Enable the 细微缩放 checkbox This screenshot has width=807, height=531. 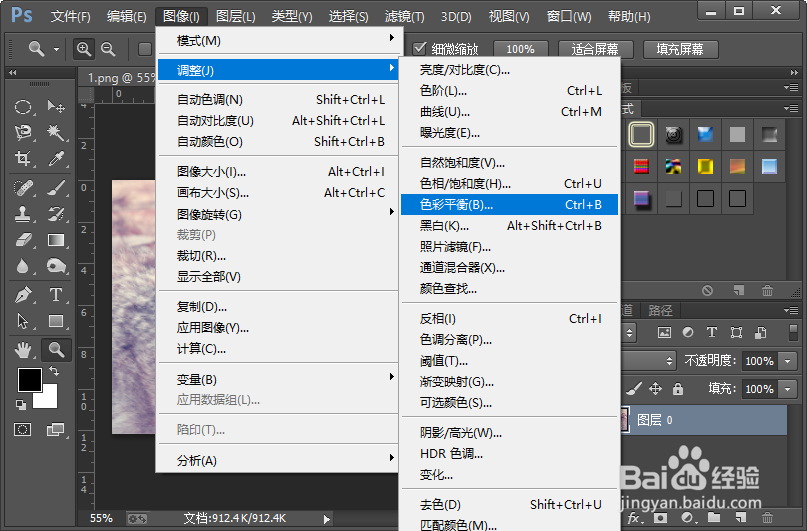pyautogui.click(x=419, y=49)
